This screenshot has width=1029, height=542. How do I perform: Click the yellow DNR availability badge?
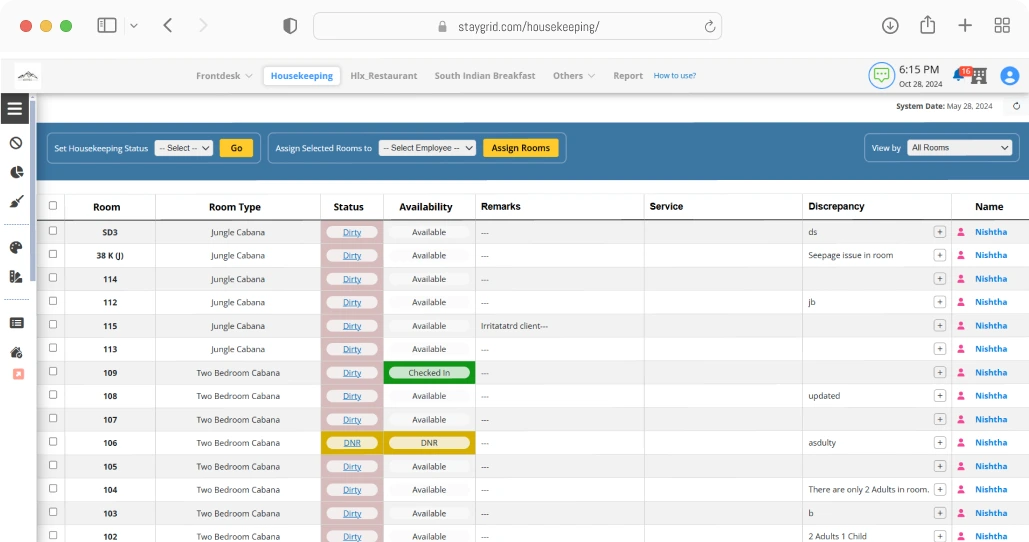(x=429, y=443)
